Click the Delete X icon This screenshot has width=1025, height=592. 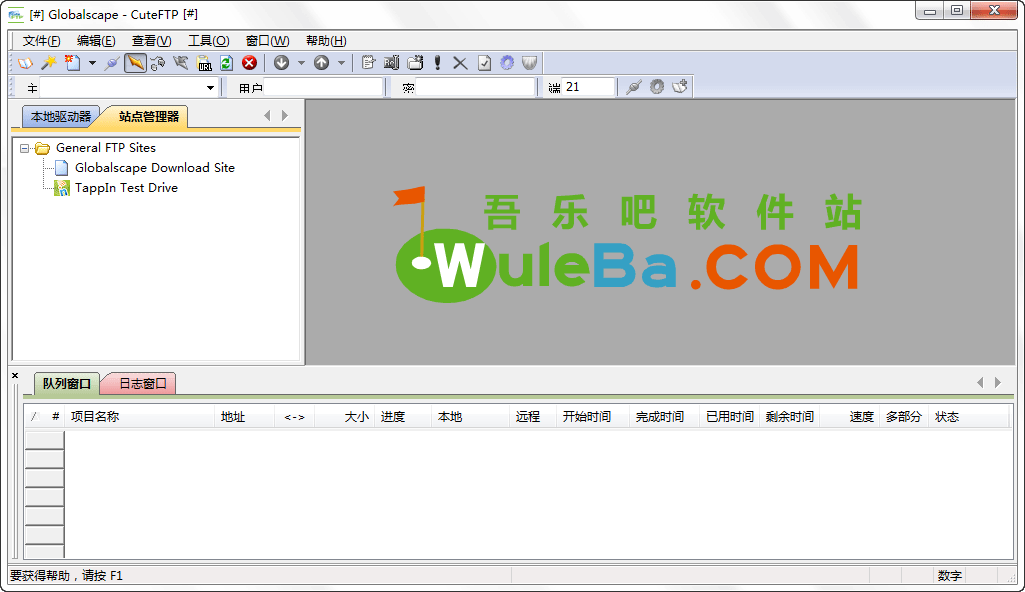[x=460, y=63]
